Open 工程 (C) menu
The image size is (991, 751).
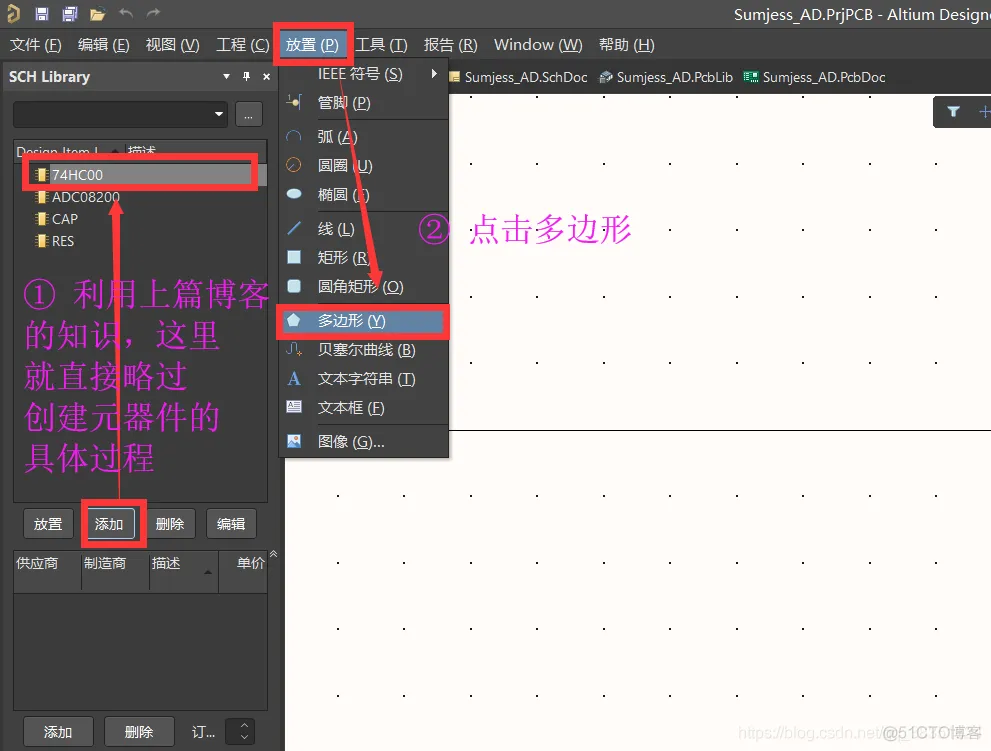click(243, 45)
